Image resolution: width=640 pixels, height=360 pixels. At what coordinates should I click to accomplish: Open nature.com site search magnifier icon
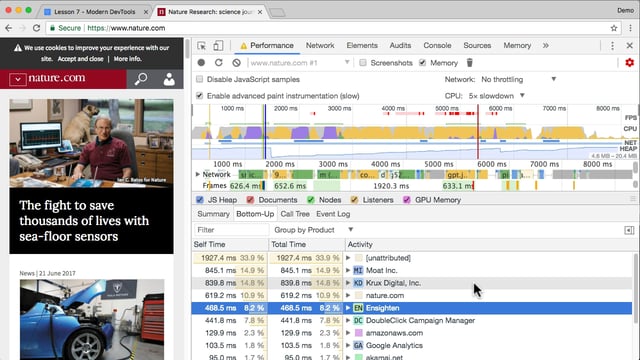[x=141, y=79]
